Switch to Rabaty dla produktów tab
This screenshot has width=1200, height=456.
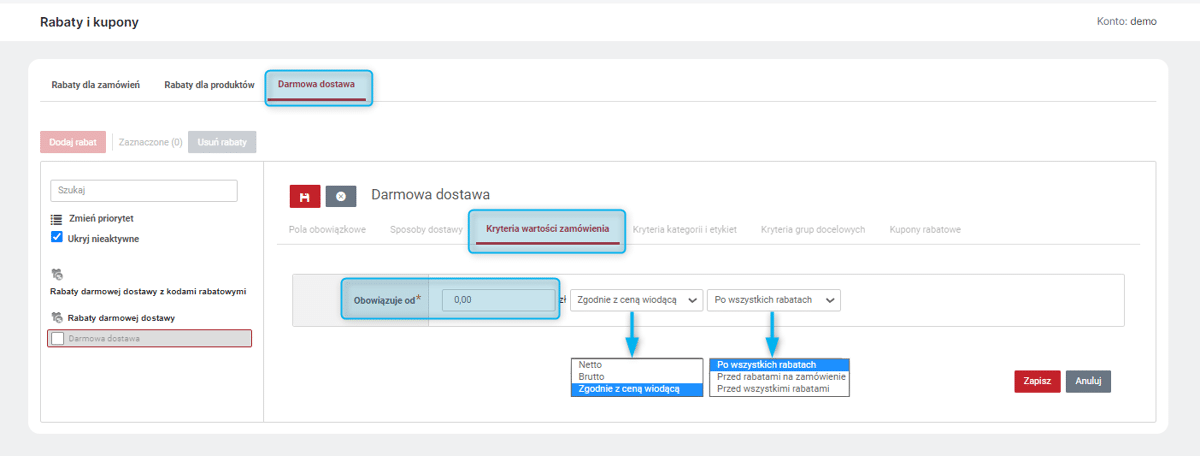pos(209,85)
